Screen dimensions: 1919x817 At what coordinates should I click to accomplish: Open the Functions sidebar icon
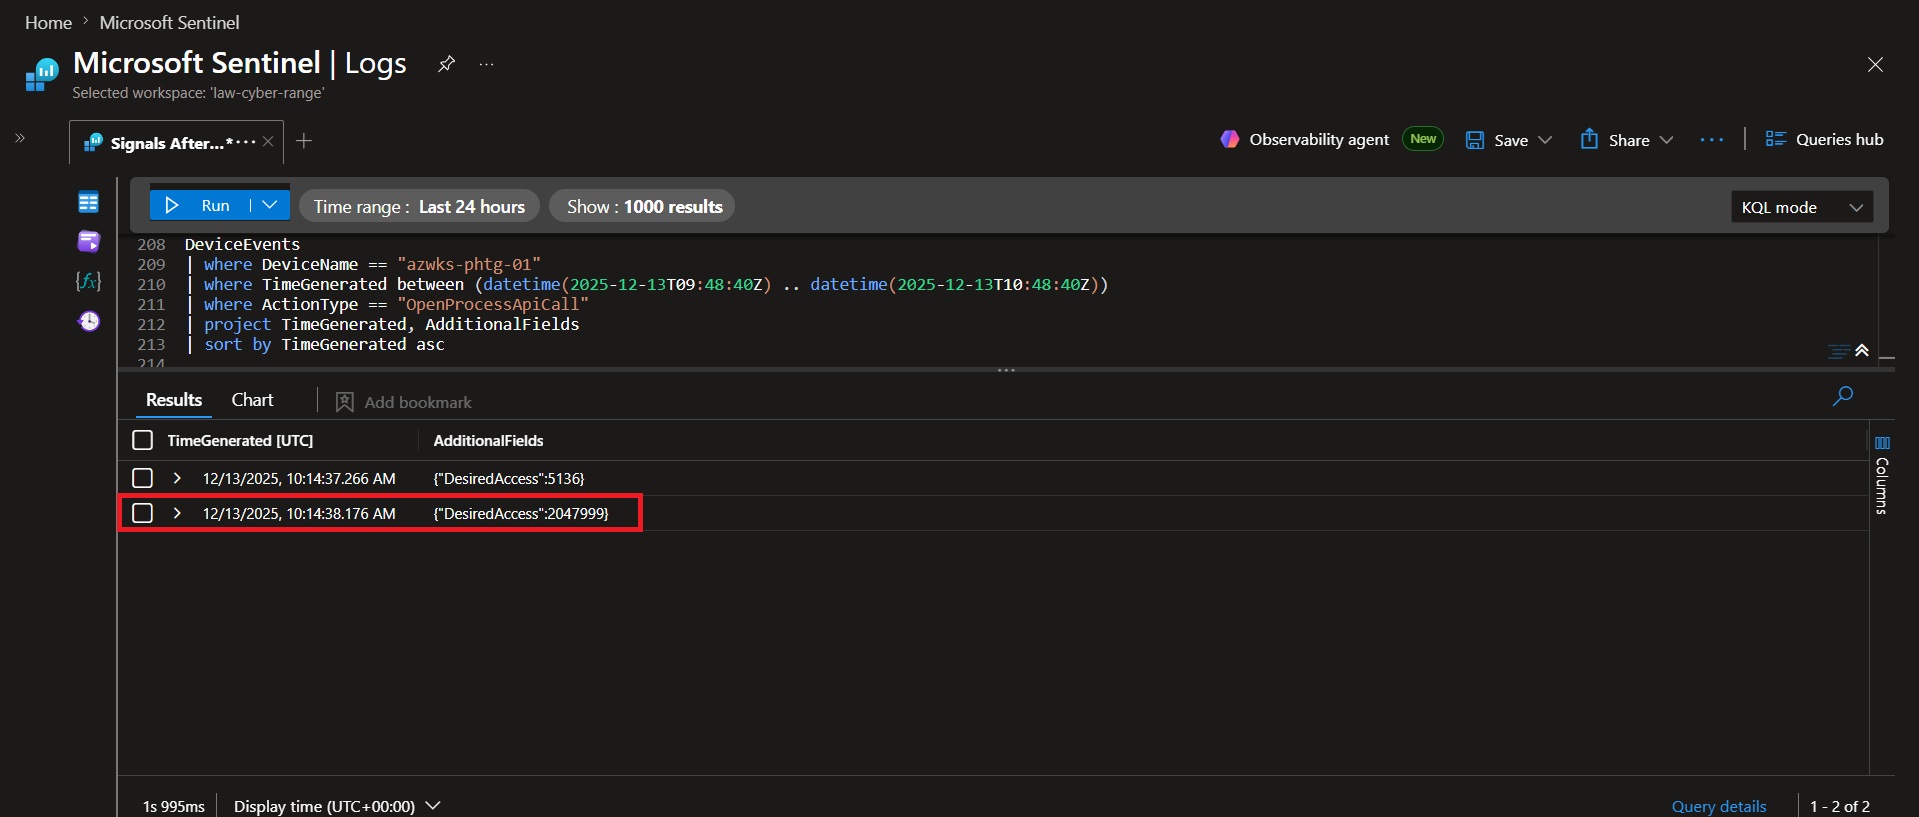(x=88, y=281)
